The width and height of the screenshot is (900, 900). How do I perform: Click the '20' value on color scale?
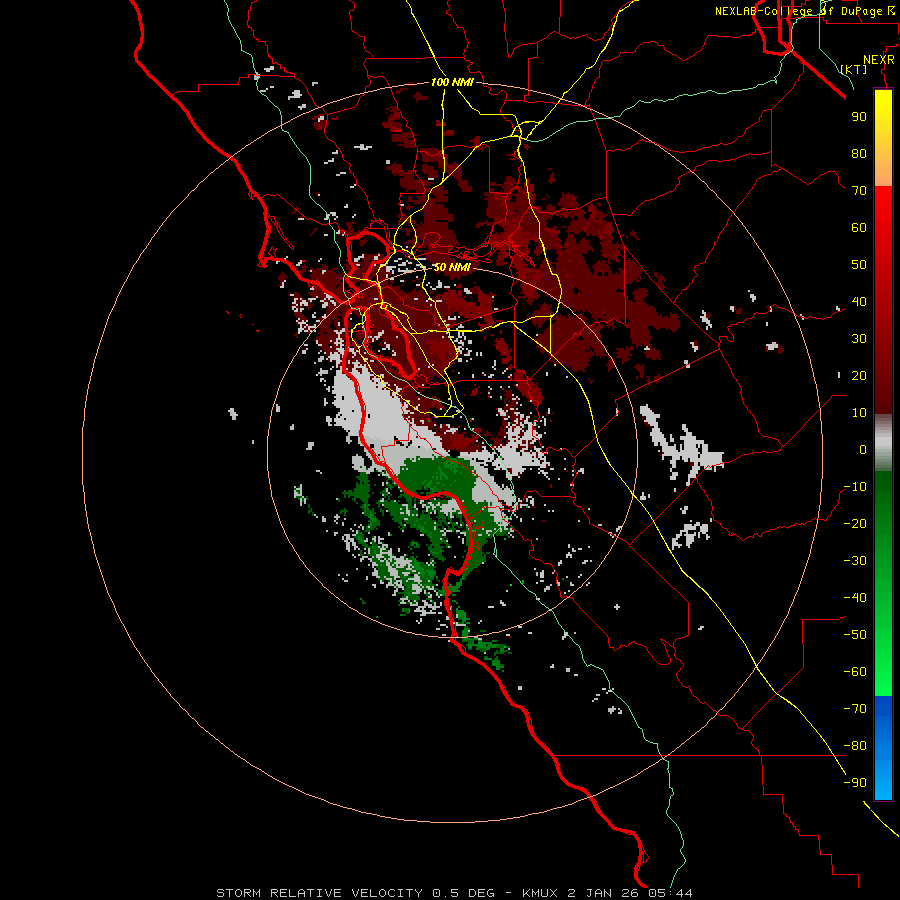point(859,376)
